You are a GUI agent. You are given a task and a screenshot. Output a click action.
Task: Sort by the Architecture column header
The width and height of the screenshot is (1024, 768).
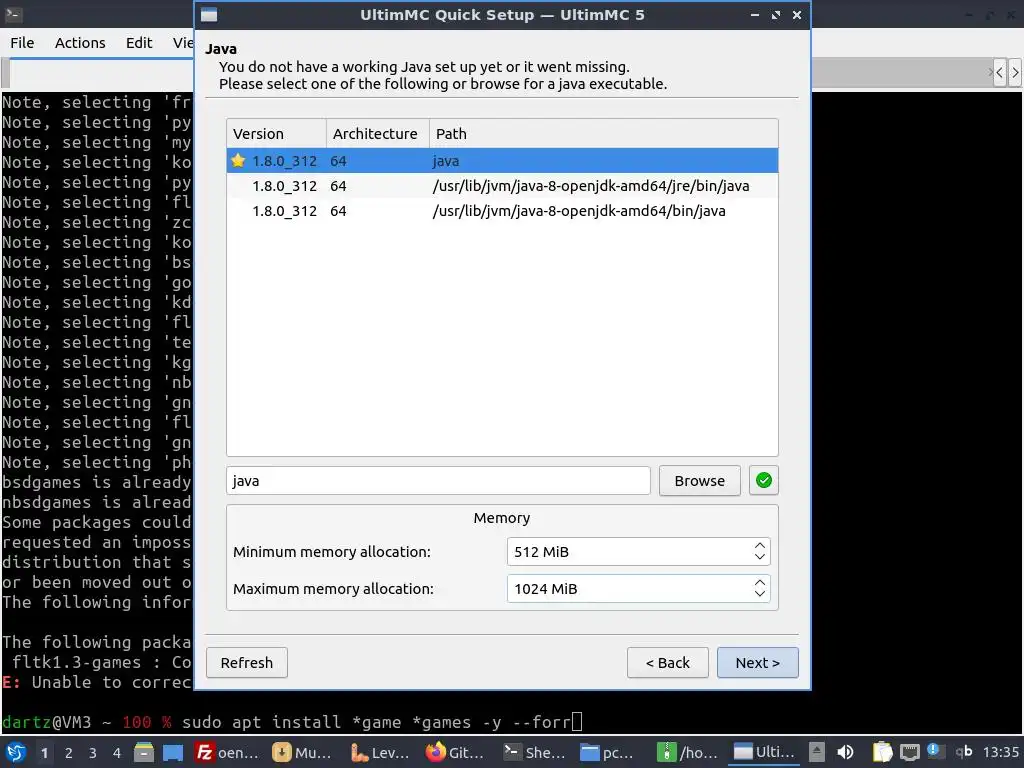[x=377, y=134]
